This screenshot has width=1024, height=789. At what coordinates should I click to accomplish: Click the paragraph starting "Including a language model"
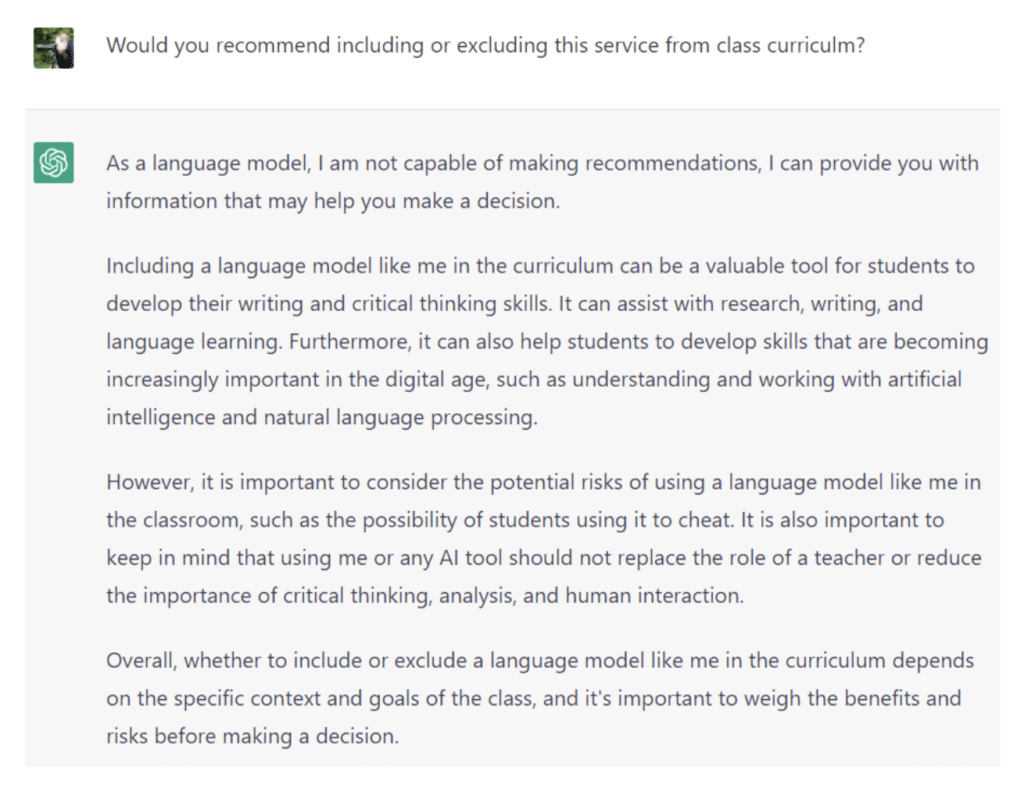pos(547,342)
